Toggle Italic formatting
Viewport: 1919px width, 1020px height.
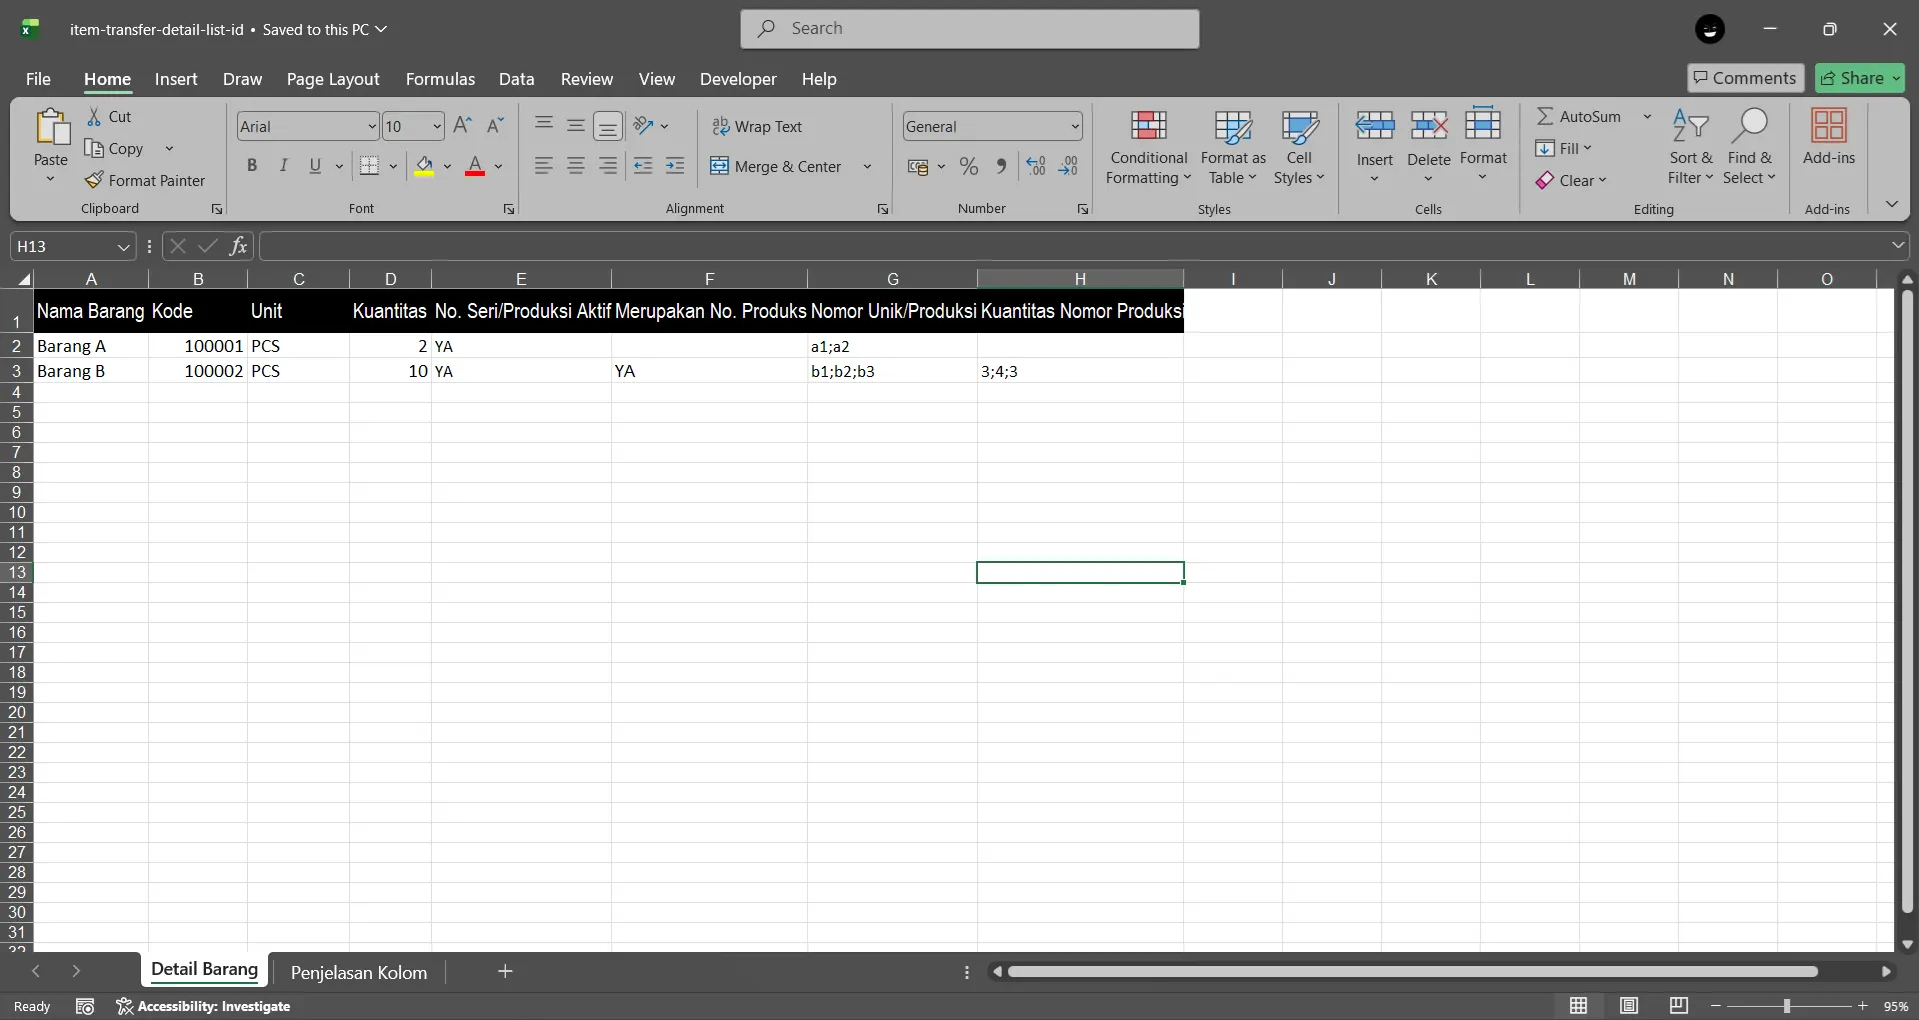click(x=284, y=166)
